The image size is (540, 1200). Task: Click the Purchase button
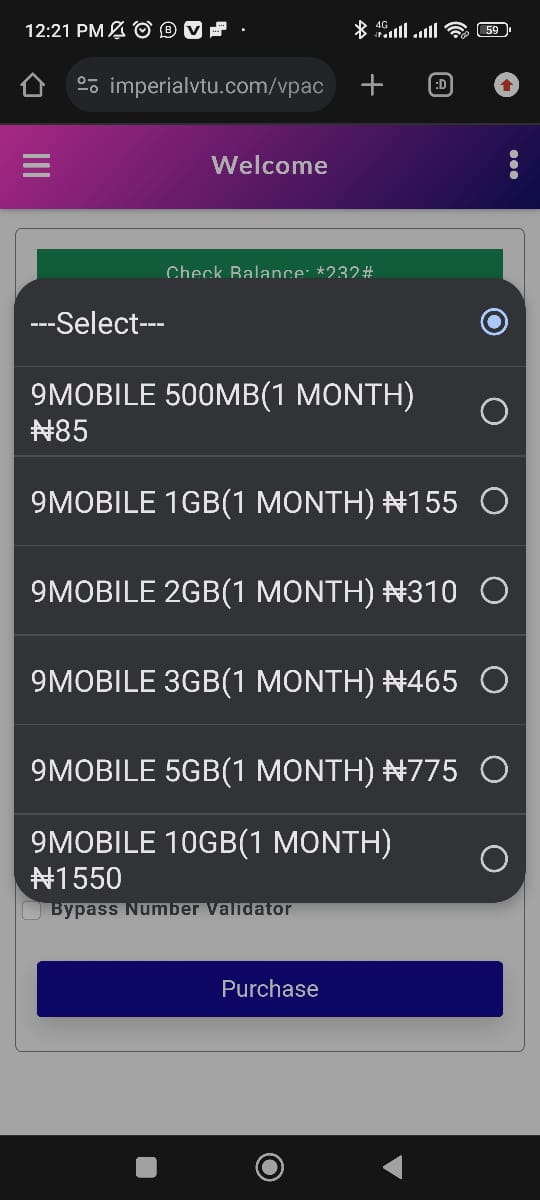point(270,989)
